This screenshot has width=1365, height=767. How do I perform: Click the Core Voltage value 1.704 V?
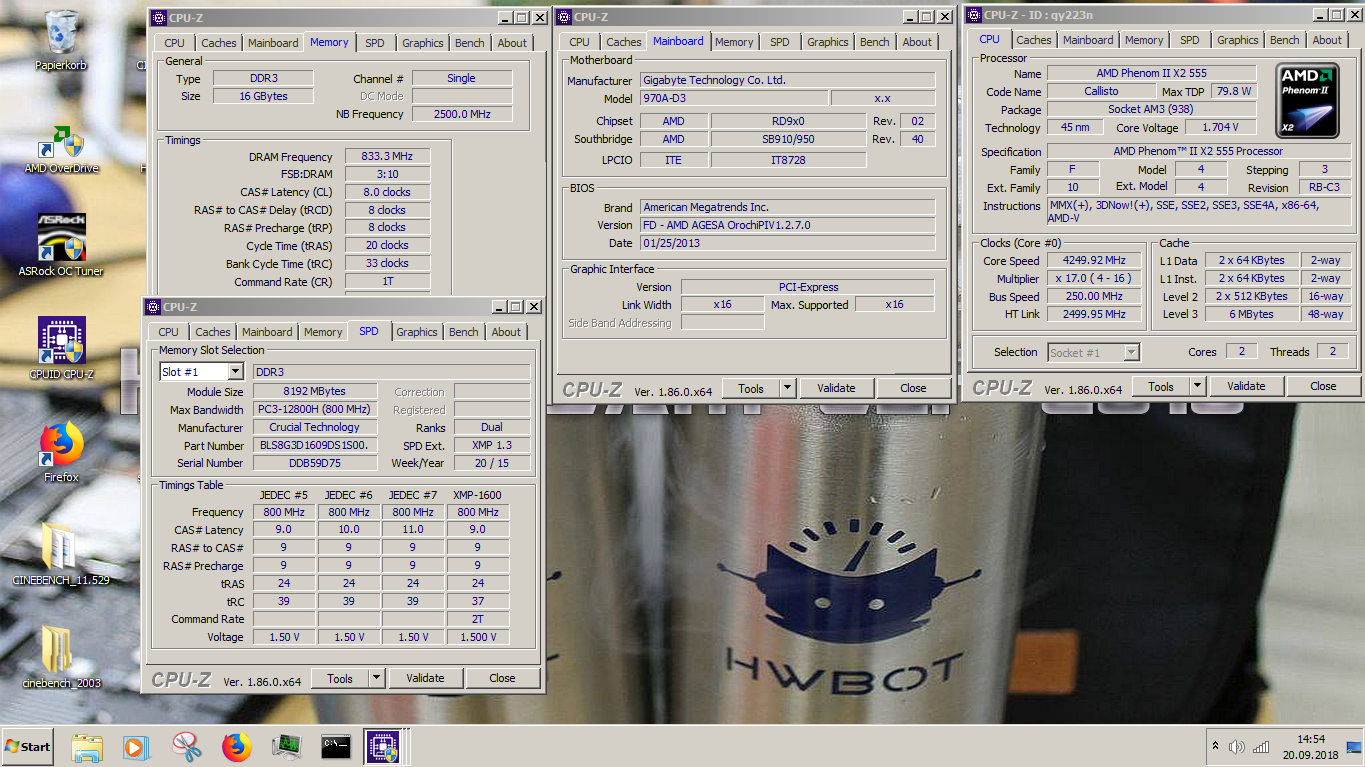(x=1220, y=127)
